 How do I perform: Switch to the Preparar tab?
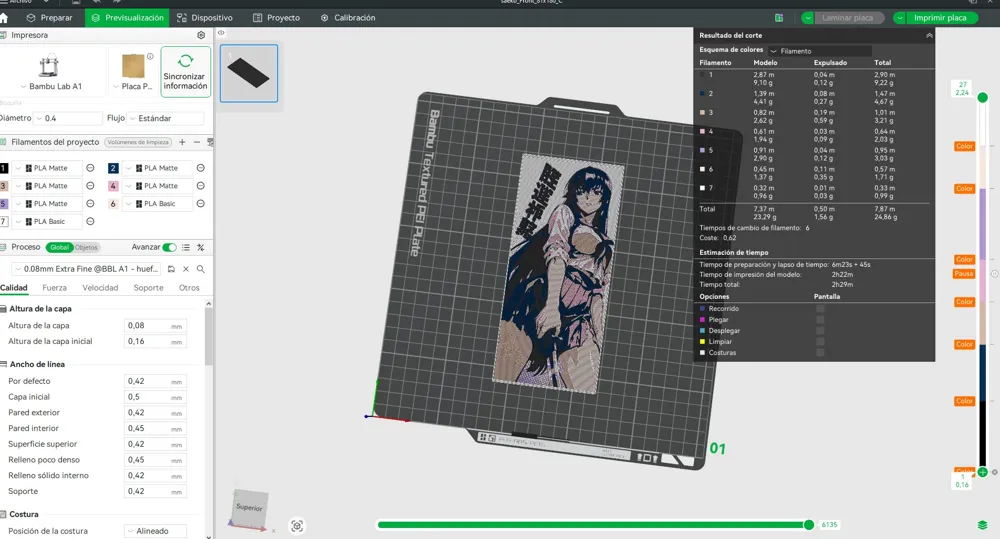(49, 18)
